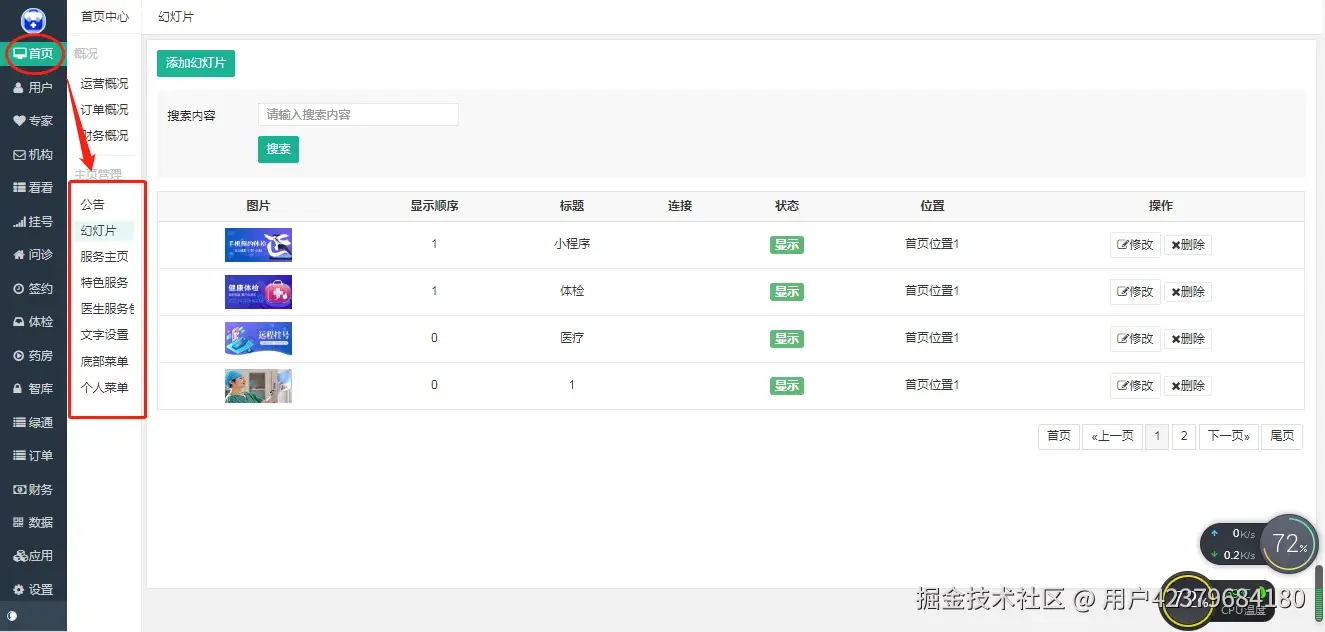Edit the 医疗 slide with 修改
Image resolution: width=1325 pixels, height=632 pixels.
pyautogui.click(x=1135, y=339)
